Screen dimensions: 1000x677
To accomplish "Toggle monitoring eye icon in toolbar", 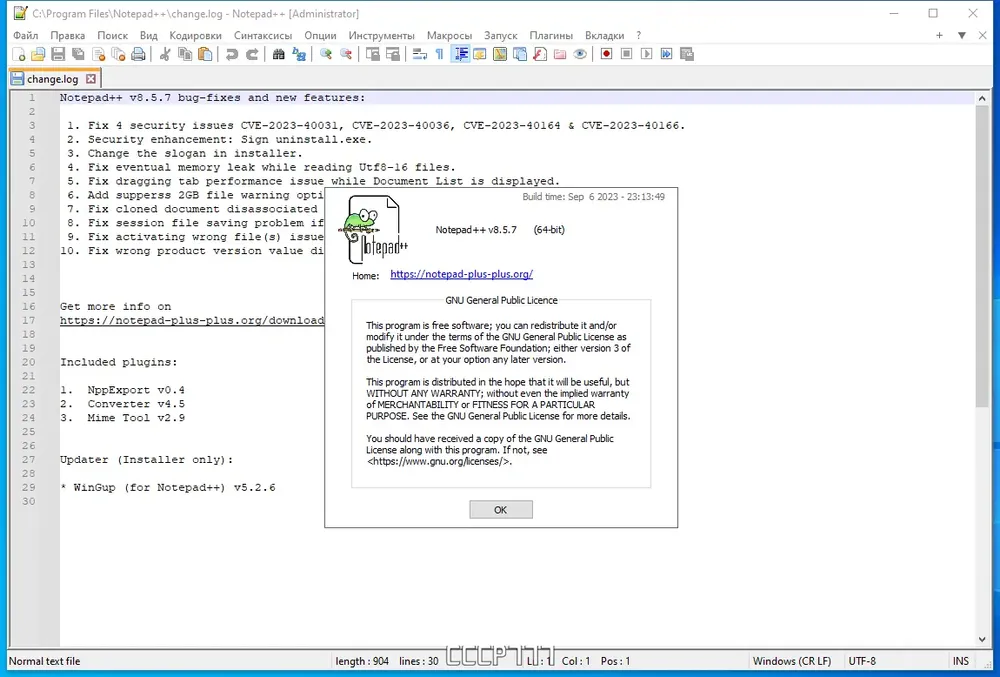I will tap(580, 54).
